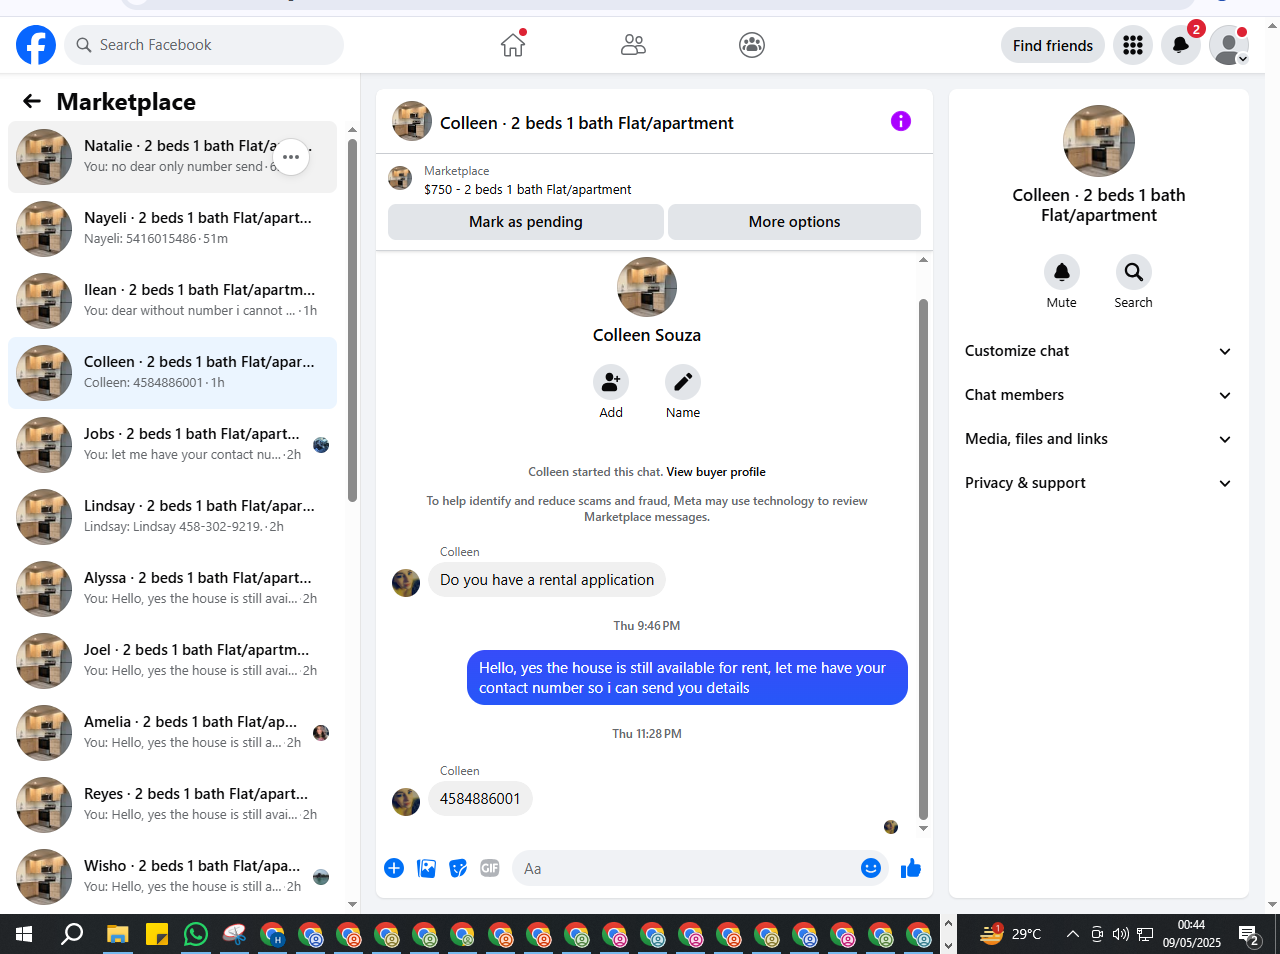Click the message thread scrollbar
The width and height of the screenshot is (1280, 954).
pos(923,558)
